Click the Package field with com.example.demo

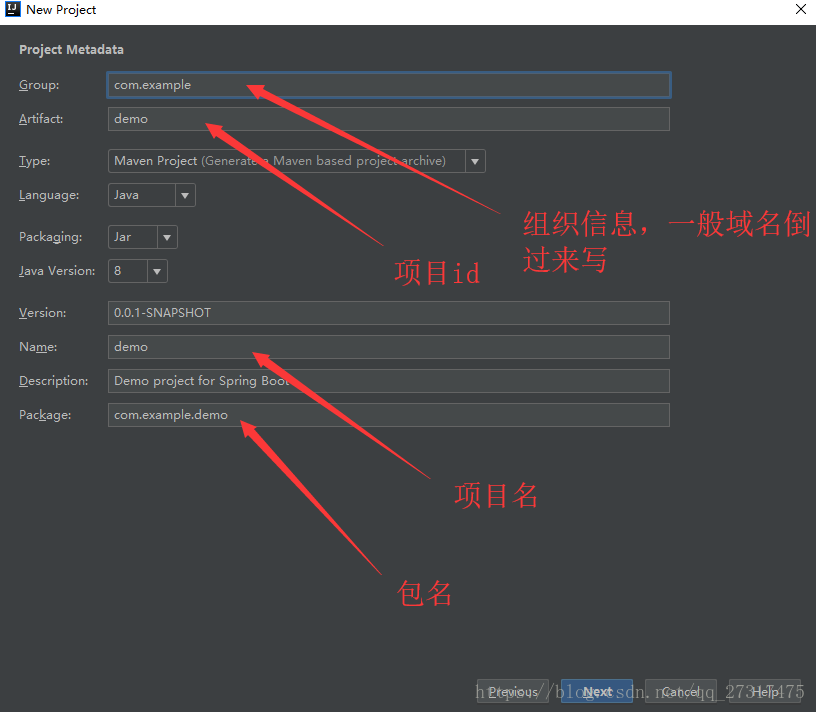click(389, 415)
